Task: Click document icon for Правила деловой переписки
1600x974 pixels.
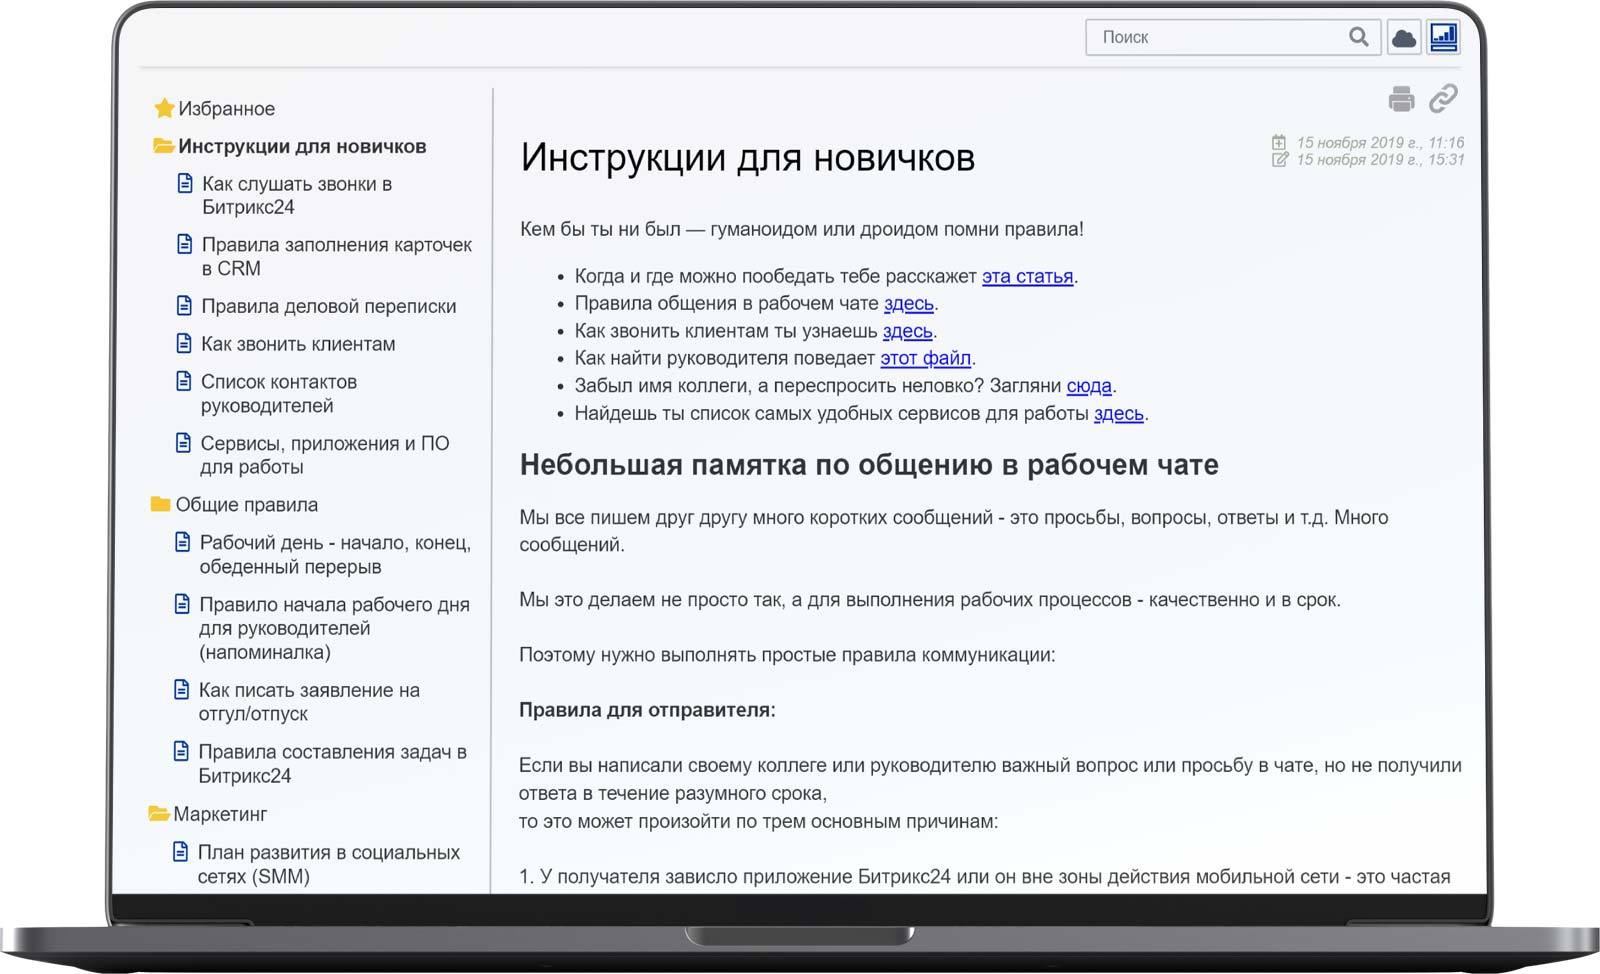Action: pyautogui.click(x=184, y=305)
